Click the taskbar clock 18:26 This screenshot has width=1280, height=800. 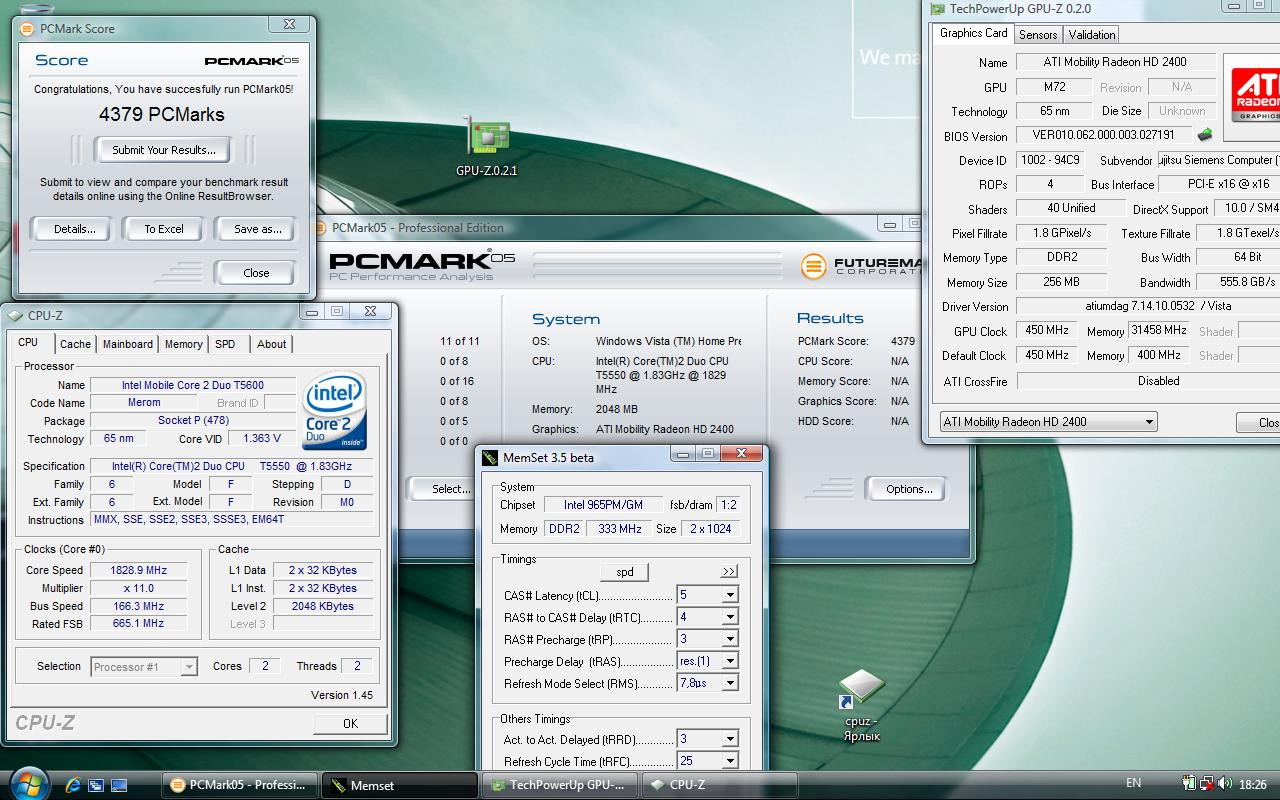[x=1252, y=785]
